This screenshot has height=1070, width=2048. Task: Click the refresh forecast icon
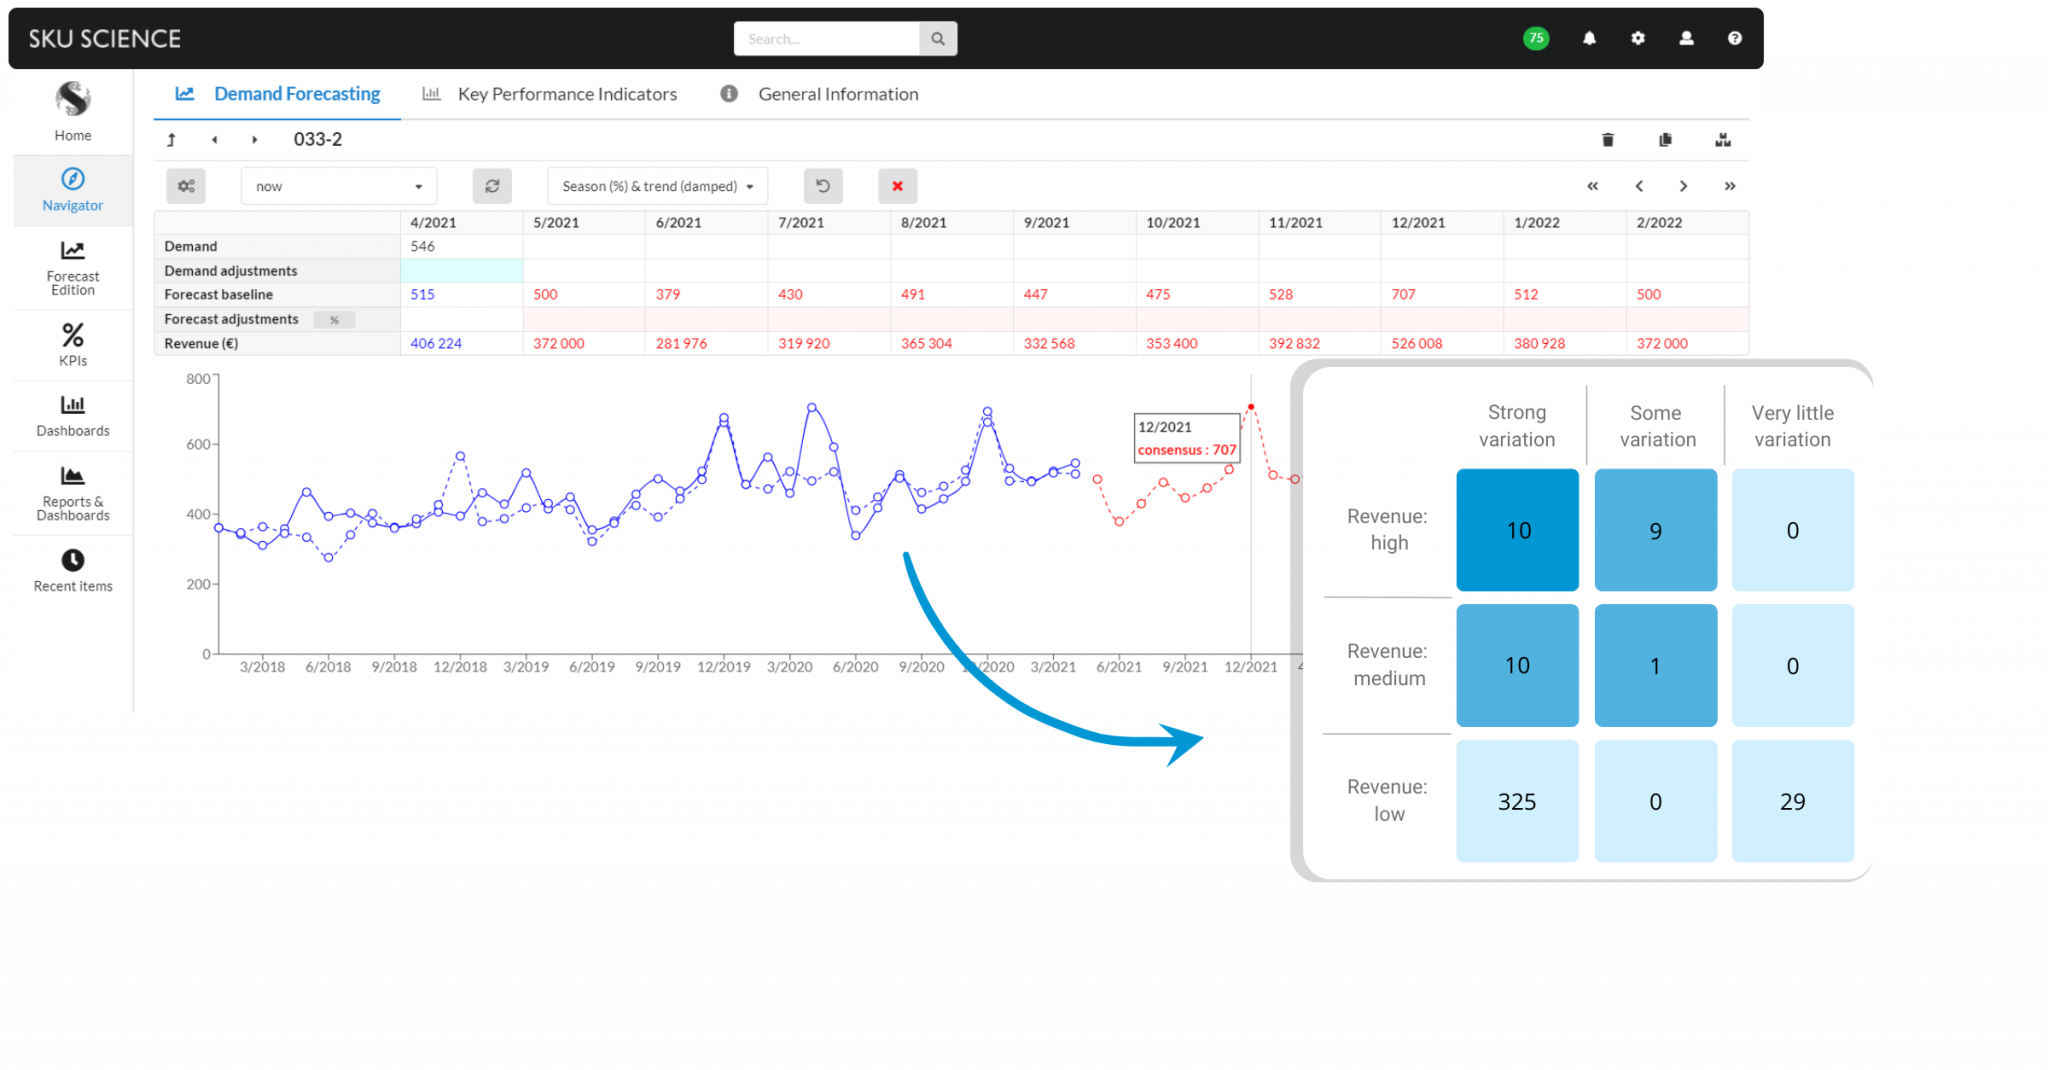492,186
